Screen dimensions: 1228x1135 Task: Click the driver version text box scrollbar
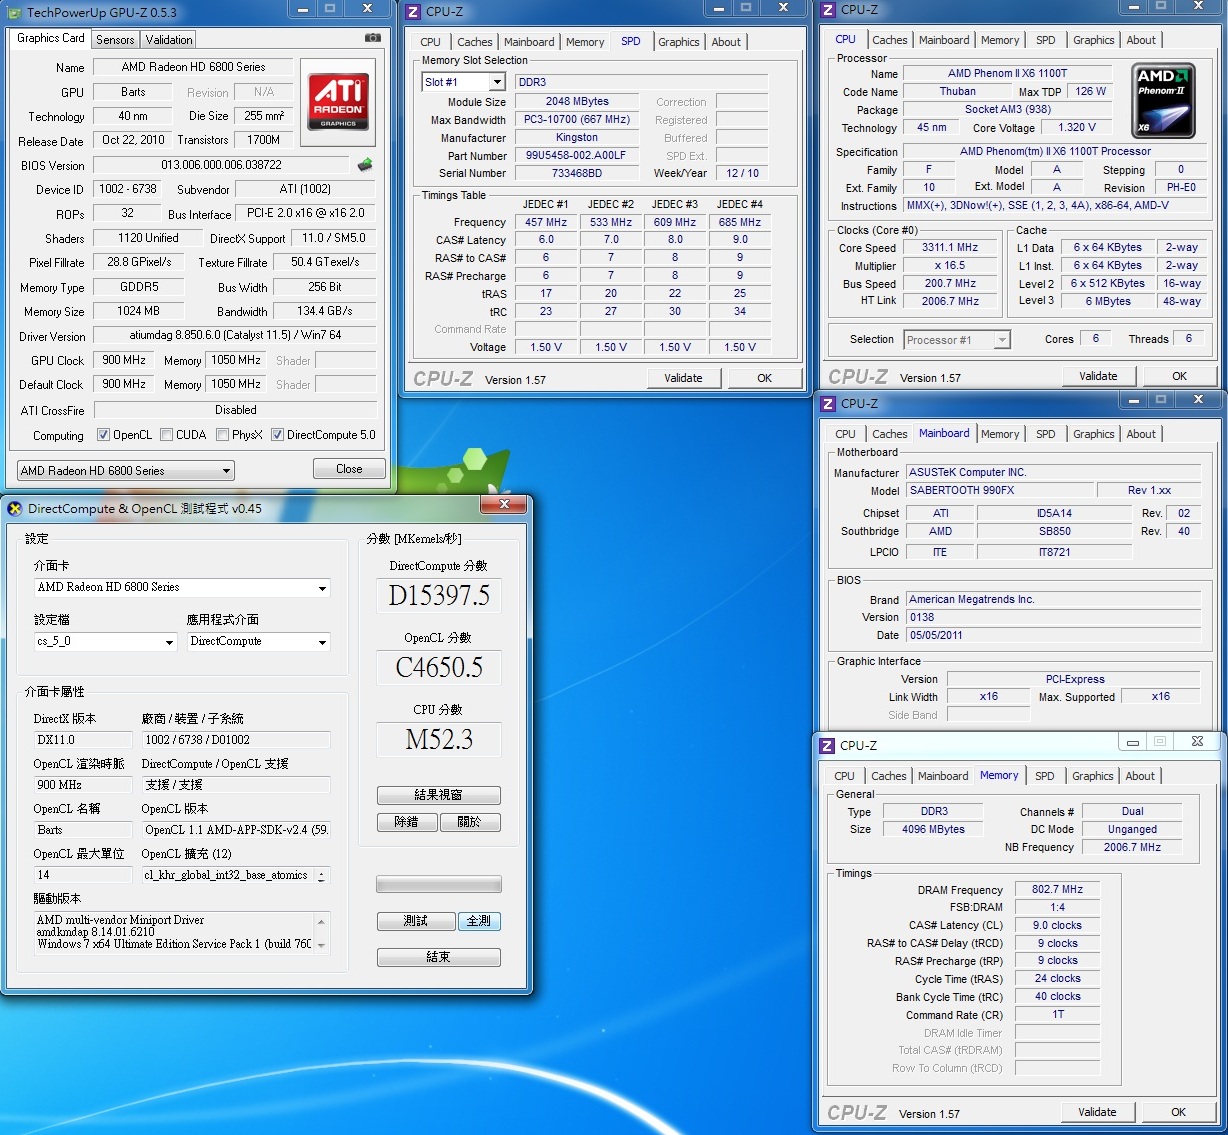coord(322,932)
